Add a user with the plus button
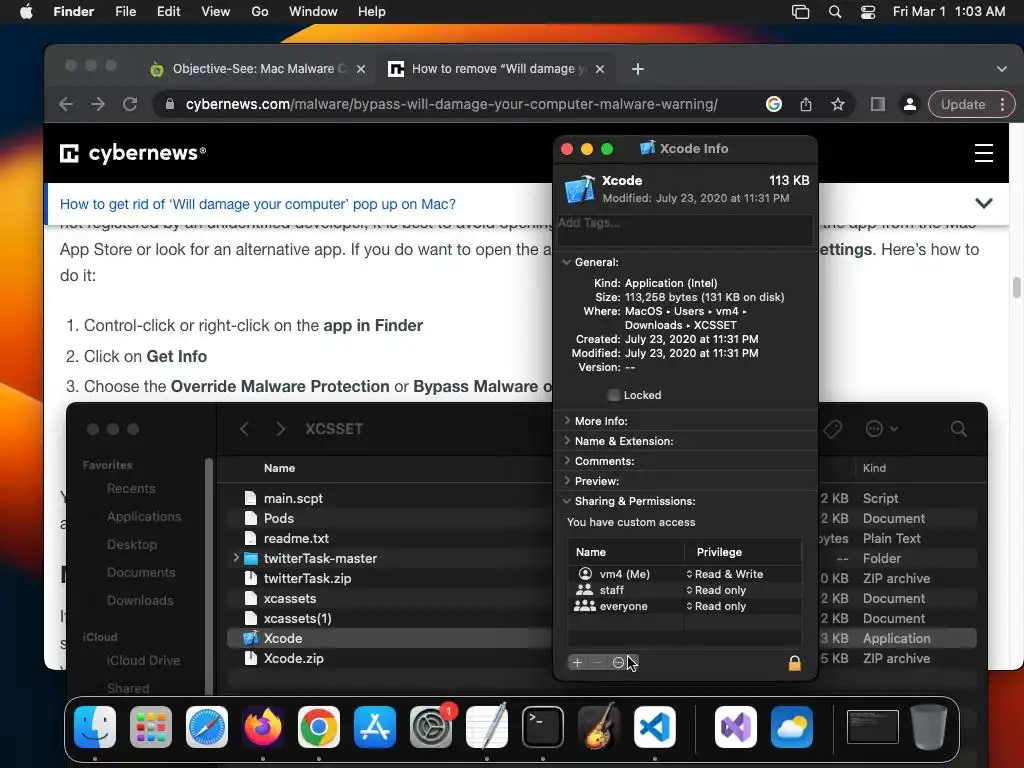Viewport: 1024px width, 768px height. (577, 663)
